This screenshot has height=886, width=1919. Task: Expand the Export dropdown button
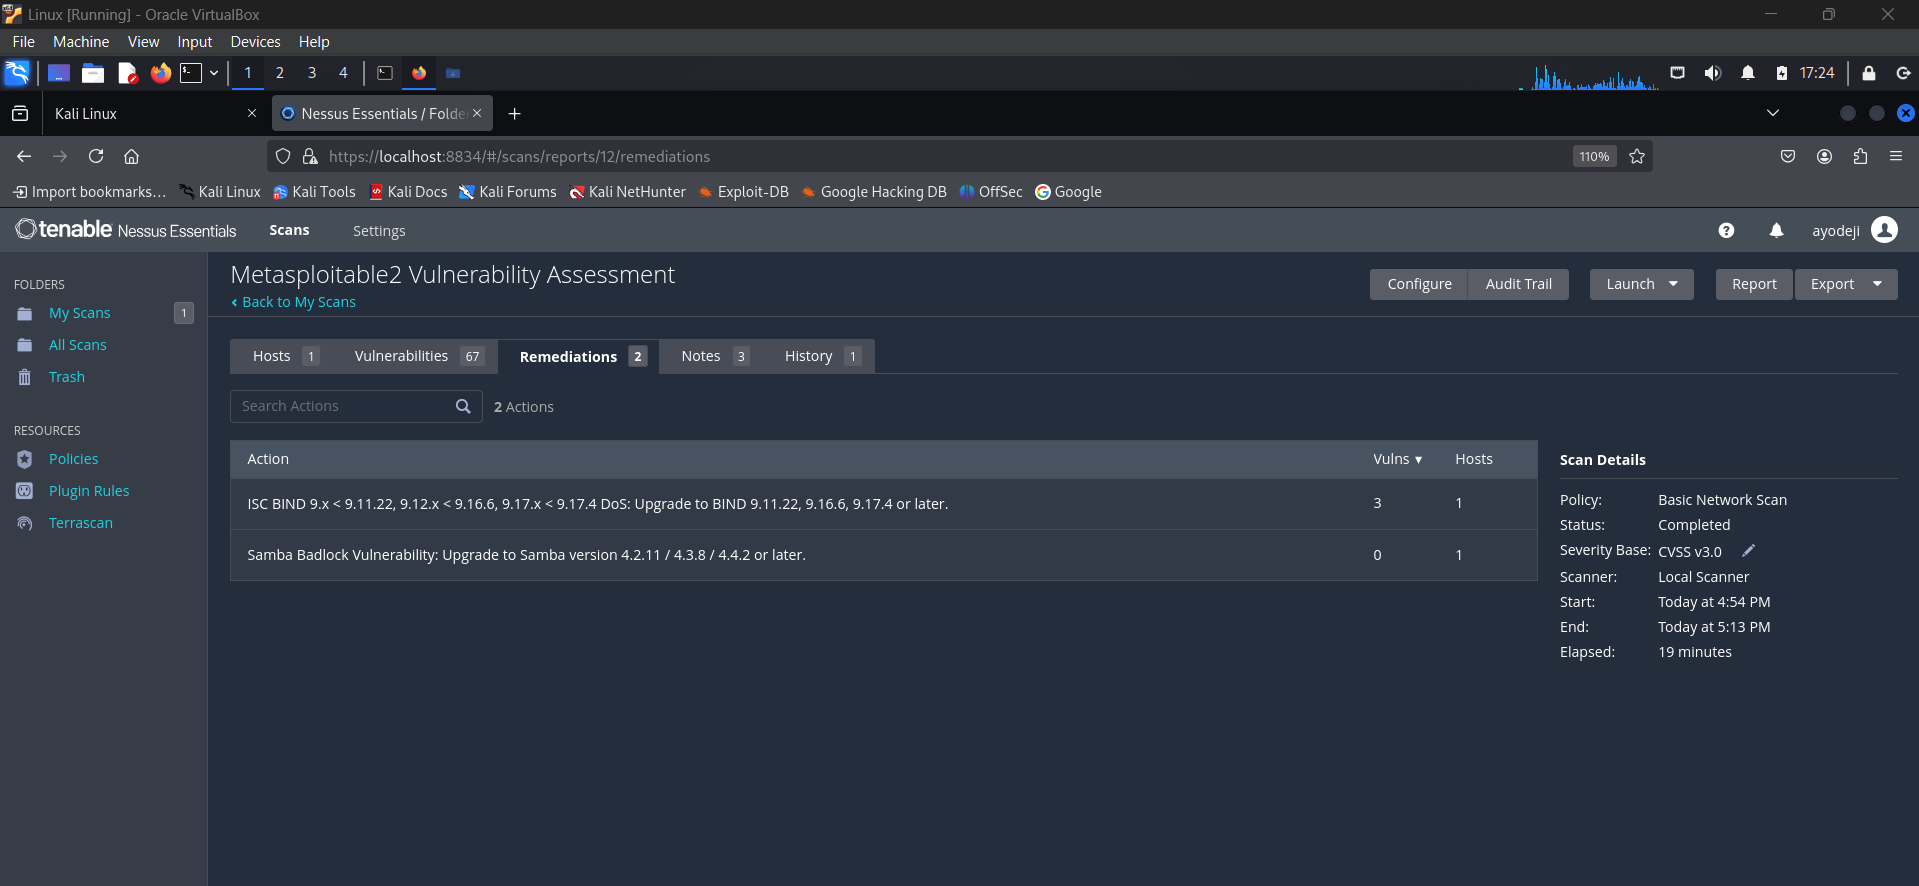[x=1846, y=284]
